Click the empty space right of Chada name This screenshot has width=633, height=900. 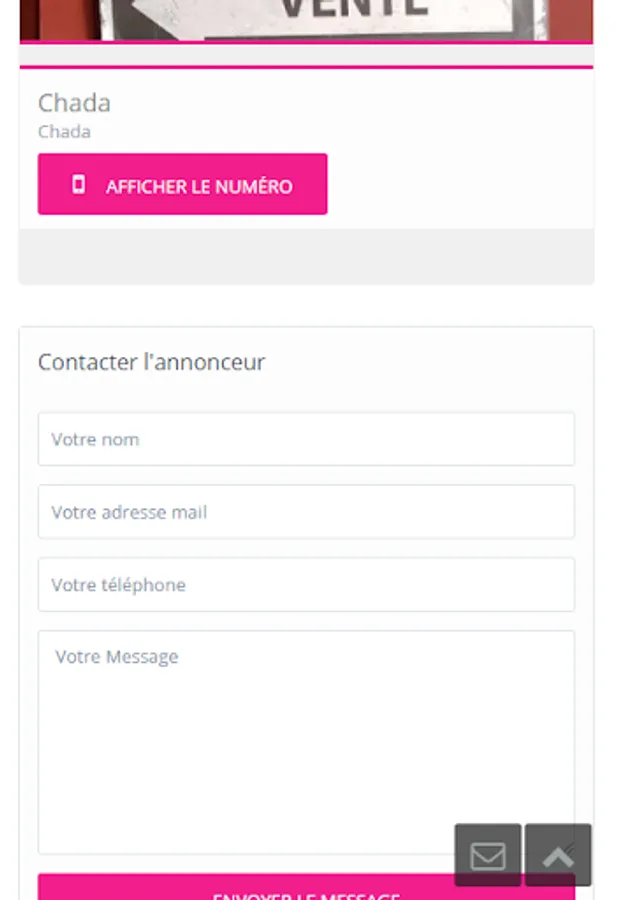click(350, 103)
